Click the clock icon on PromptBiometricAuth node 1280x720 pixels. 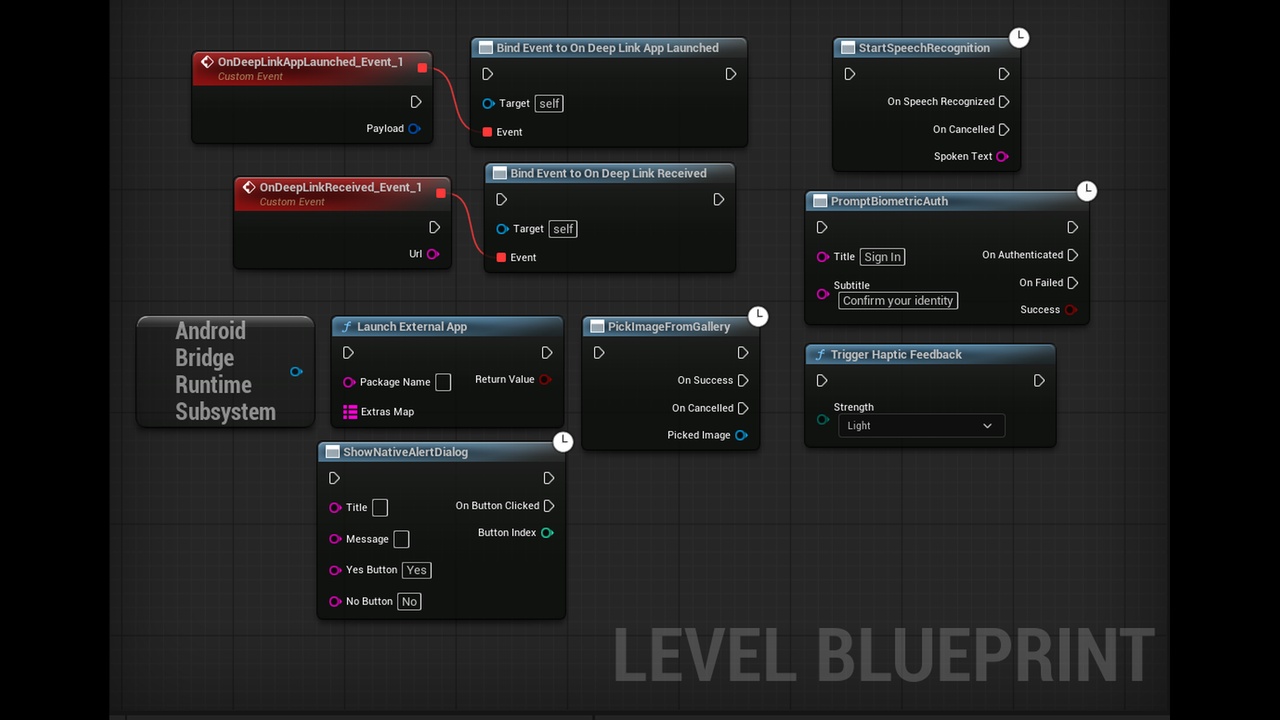tap(1087, 190)
